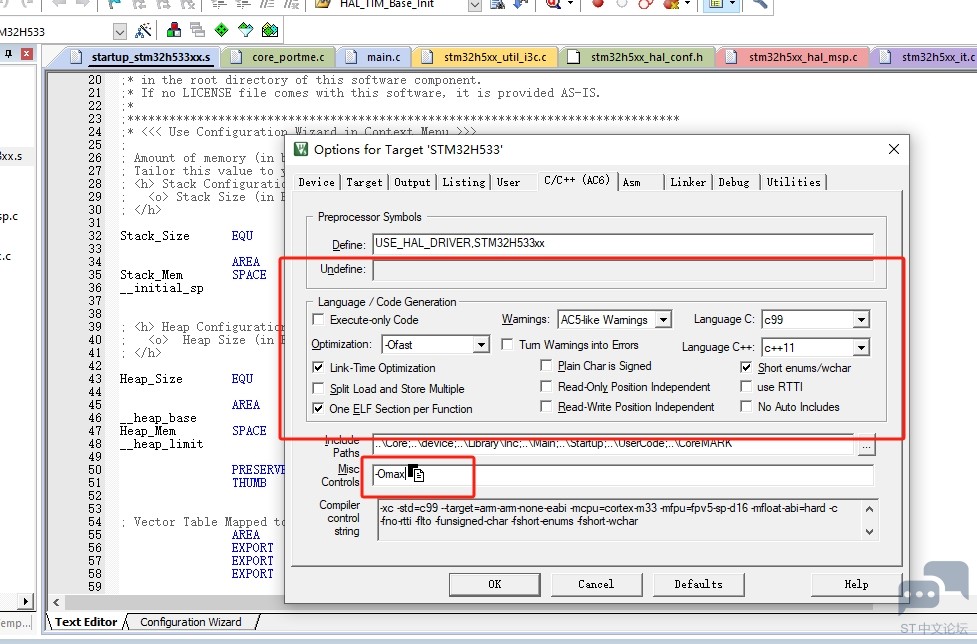Switch to Configuration Wizard view tab
Screen dimensions: 977x644
click(191, 622)
